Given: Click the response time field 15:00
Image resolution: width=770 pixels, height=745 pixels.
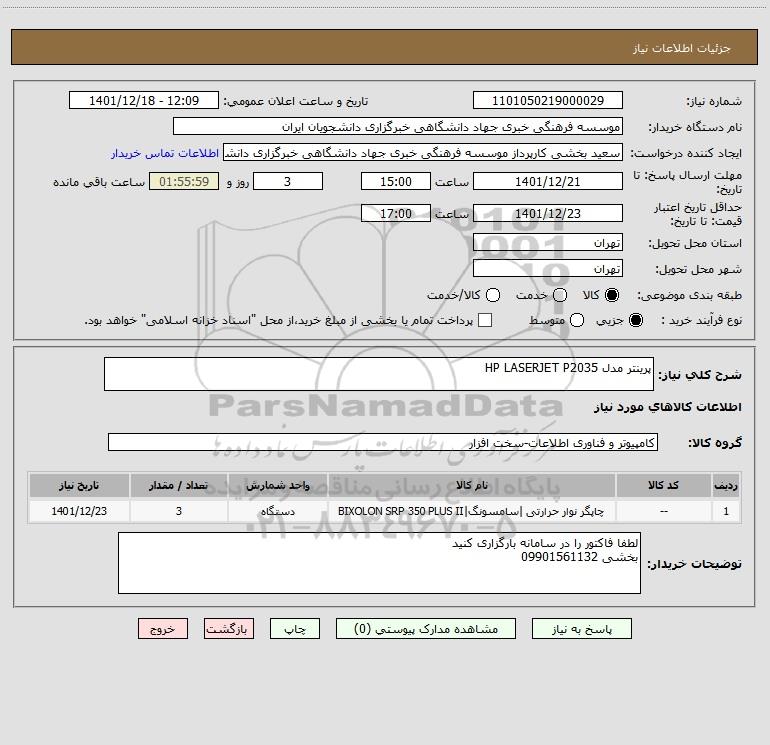Looking at the screenshot, I should (396, 181).
